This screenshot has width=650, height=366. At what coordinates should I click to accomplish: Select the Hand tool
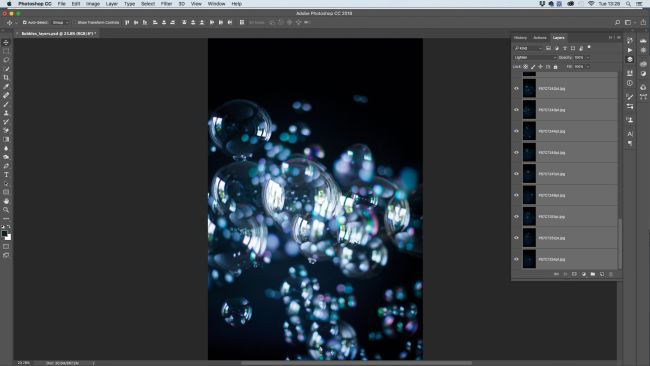(6, 201)
